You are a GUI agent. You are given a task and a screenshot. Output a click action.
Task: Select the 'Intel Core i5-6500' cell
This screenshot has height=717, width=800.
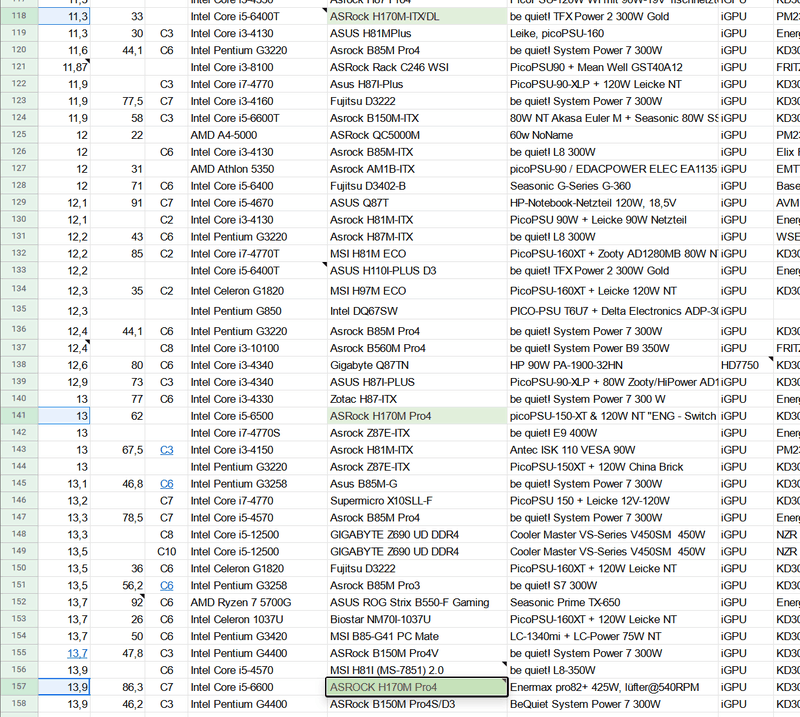tap(258, 416)
